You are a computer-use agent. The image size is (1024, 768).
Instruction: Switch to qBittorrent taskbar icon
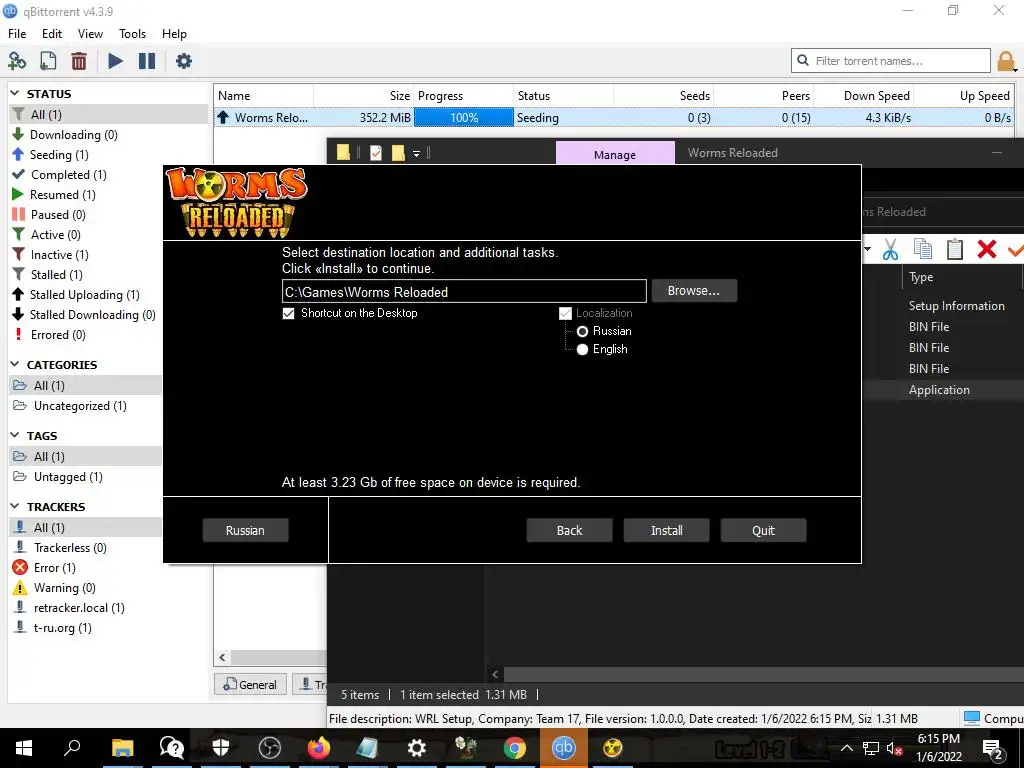564,748
